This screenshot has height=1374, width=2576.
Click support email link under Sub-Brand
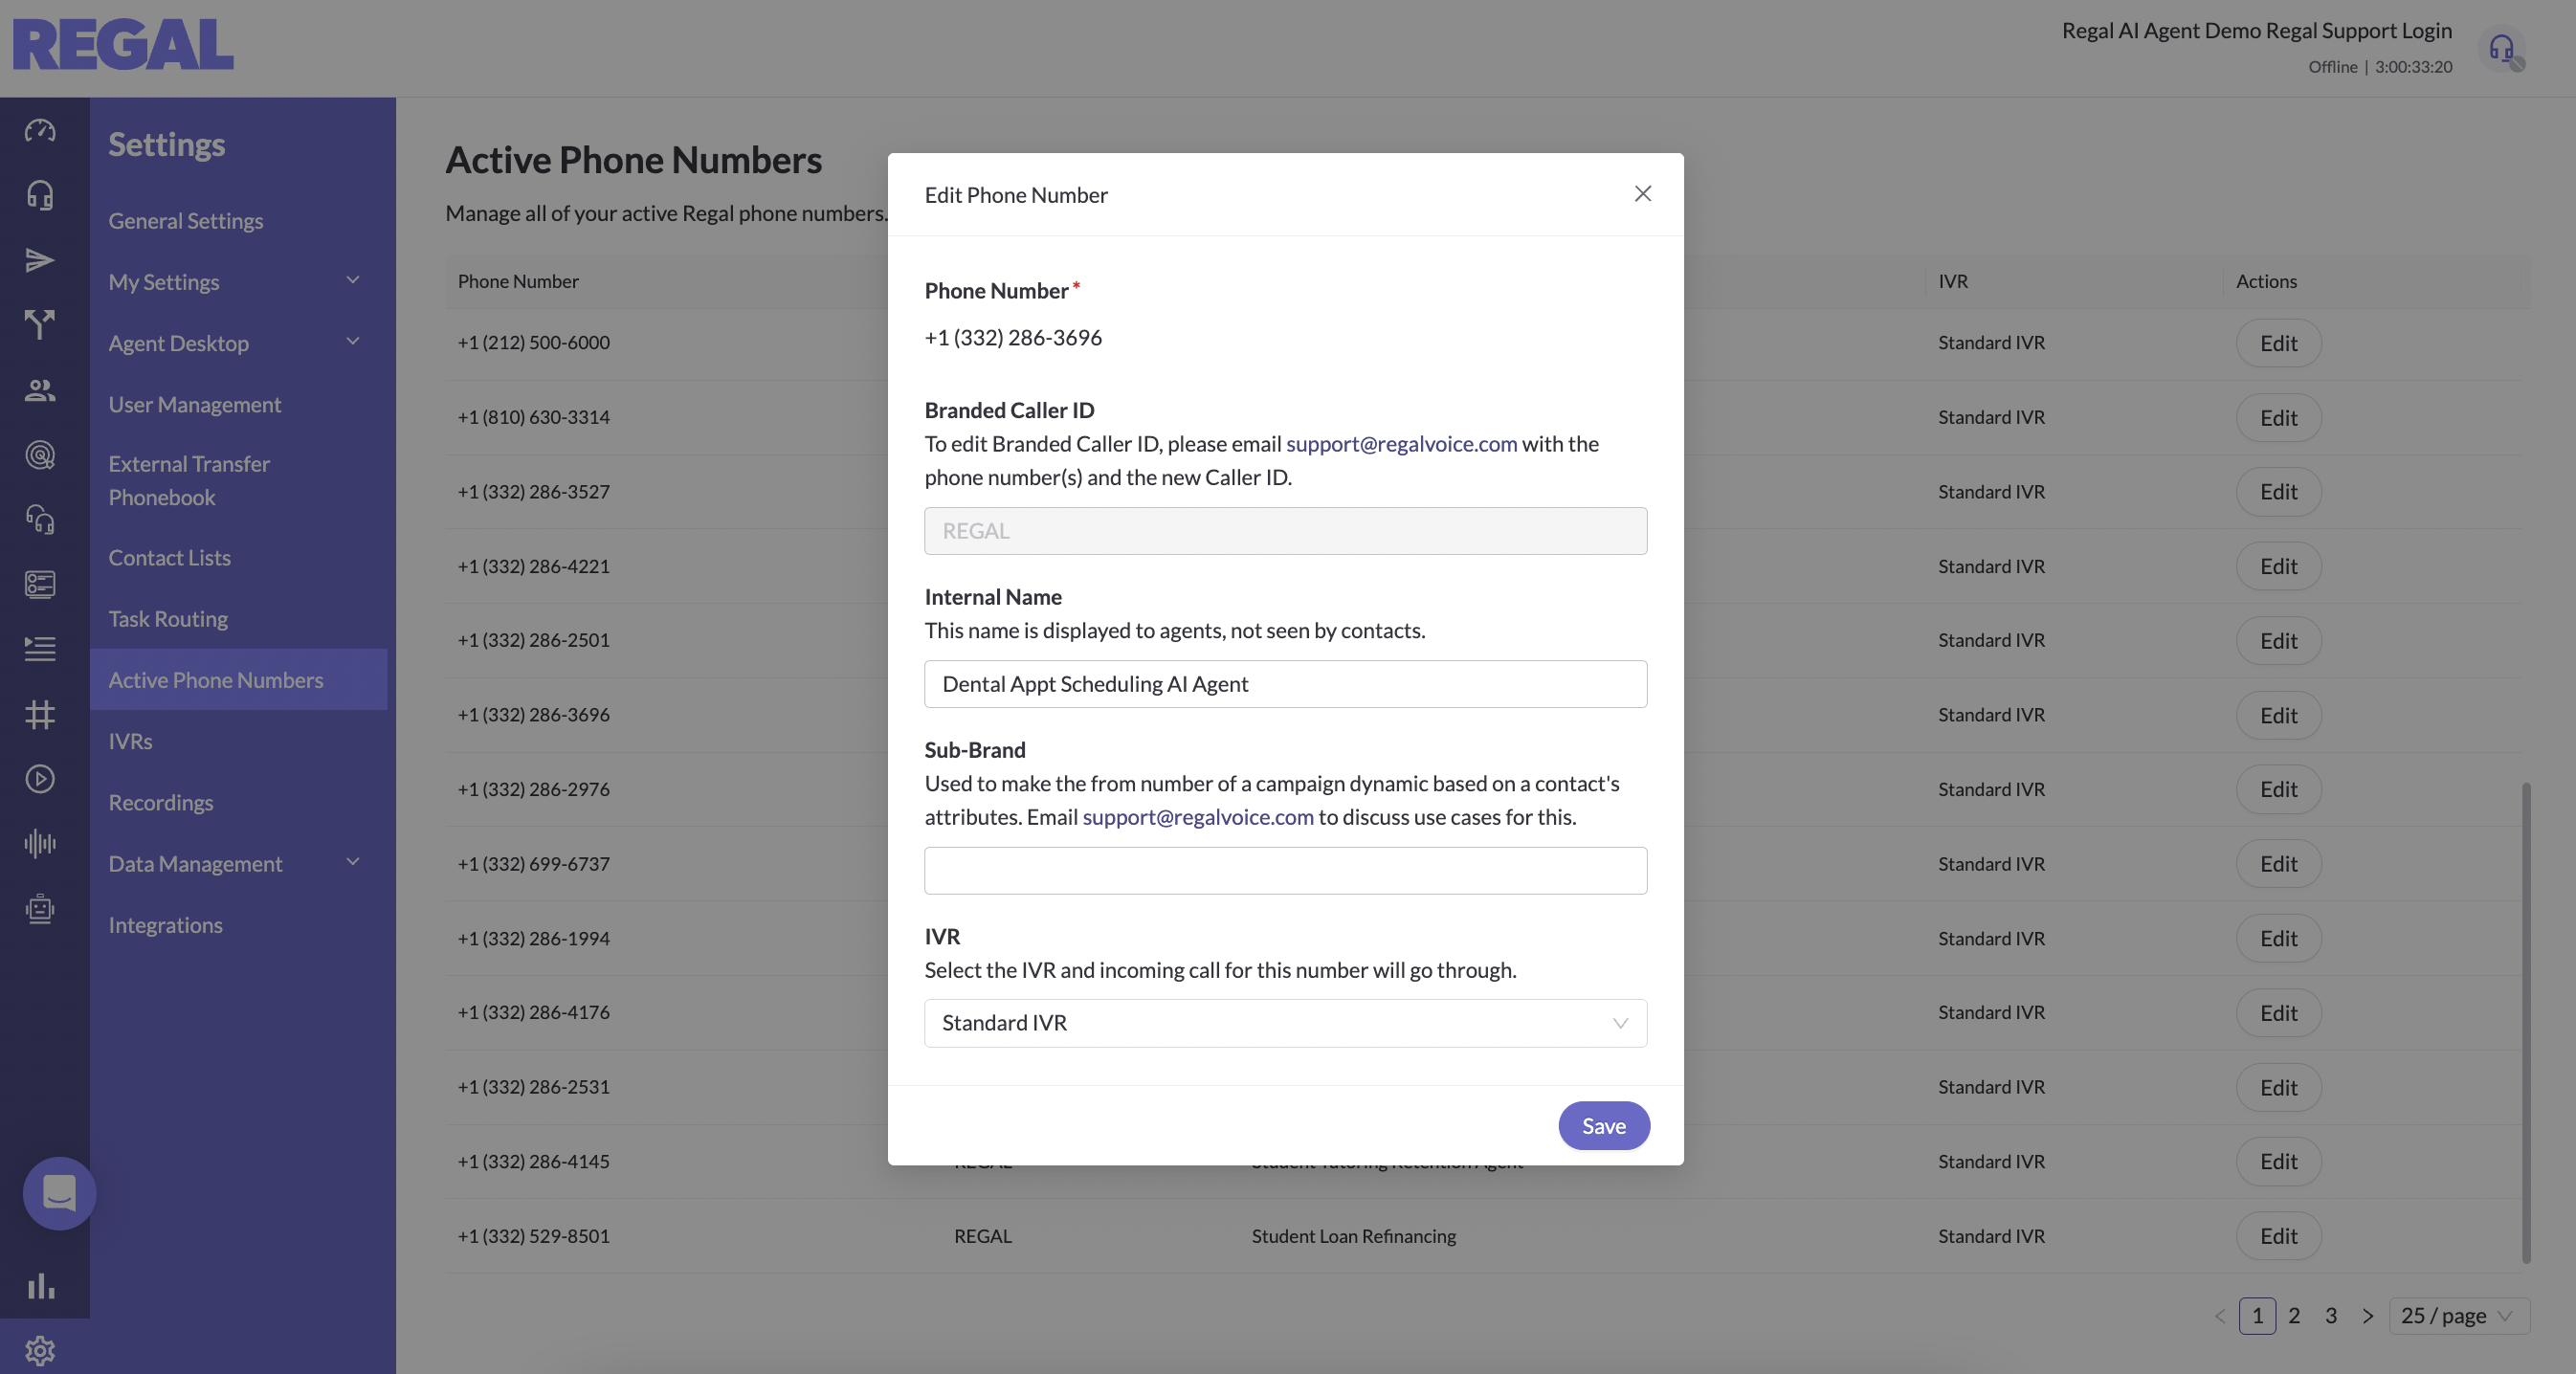1198,817
